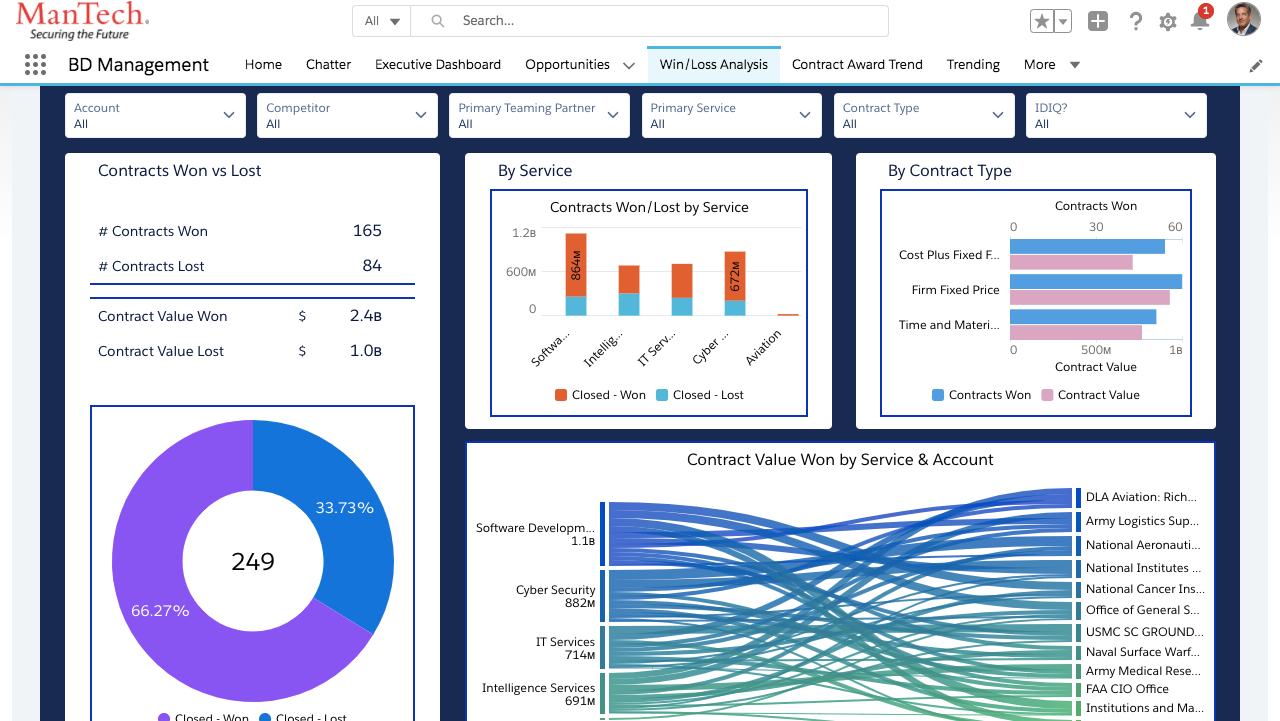
Task: Click the Contract Value Lost 1.0B figure
Action: [x=366, y=351]
